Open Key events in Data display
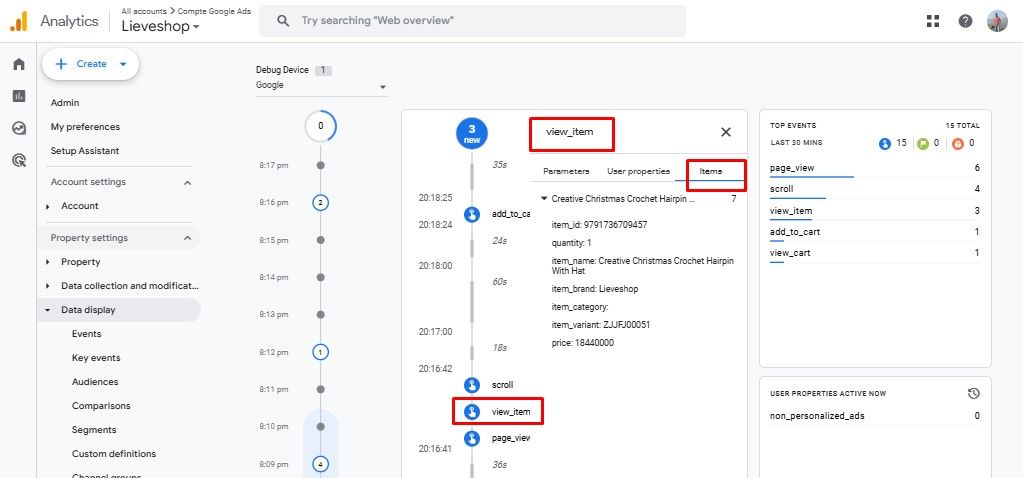Viewport: 1023px width, 478px height. click(x=96, y=358)
